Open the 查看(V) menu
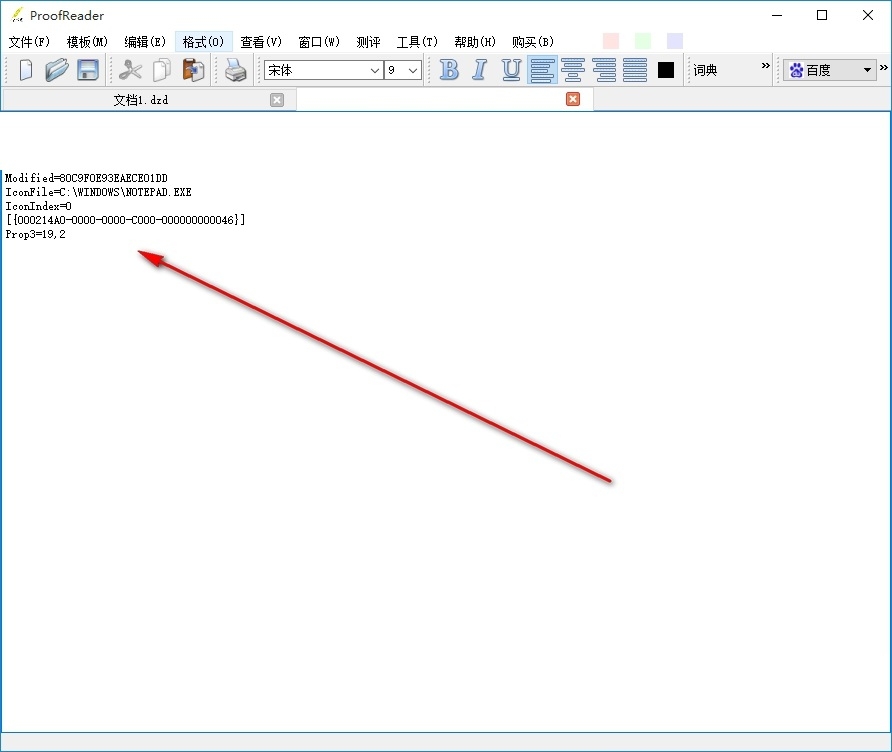The height and width of the screenshot is (752, 892). pos(261,42)
